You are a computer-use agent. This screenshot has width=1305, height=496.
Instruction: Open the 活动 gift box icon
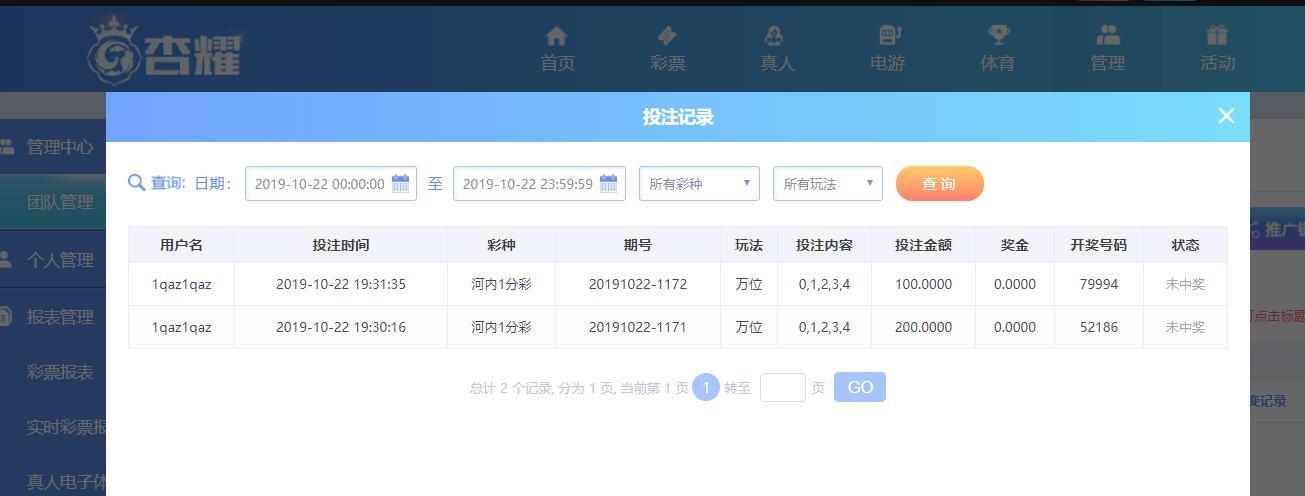(x=1217, y=36)
